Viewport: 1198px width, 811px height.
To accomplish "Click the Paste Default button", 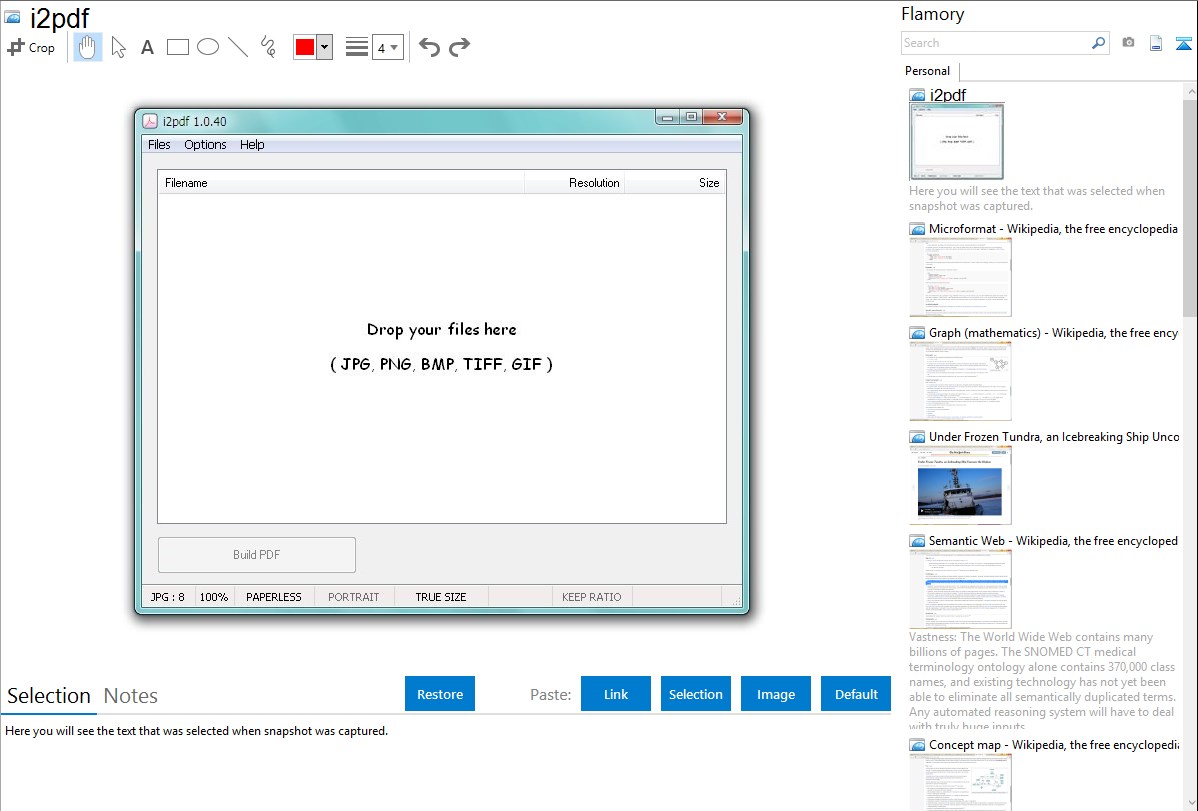I will click(856, 694).
